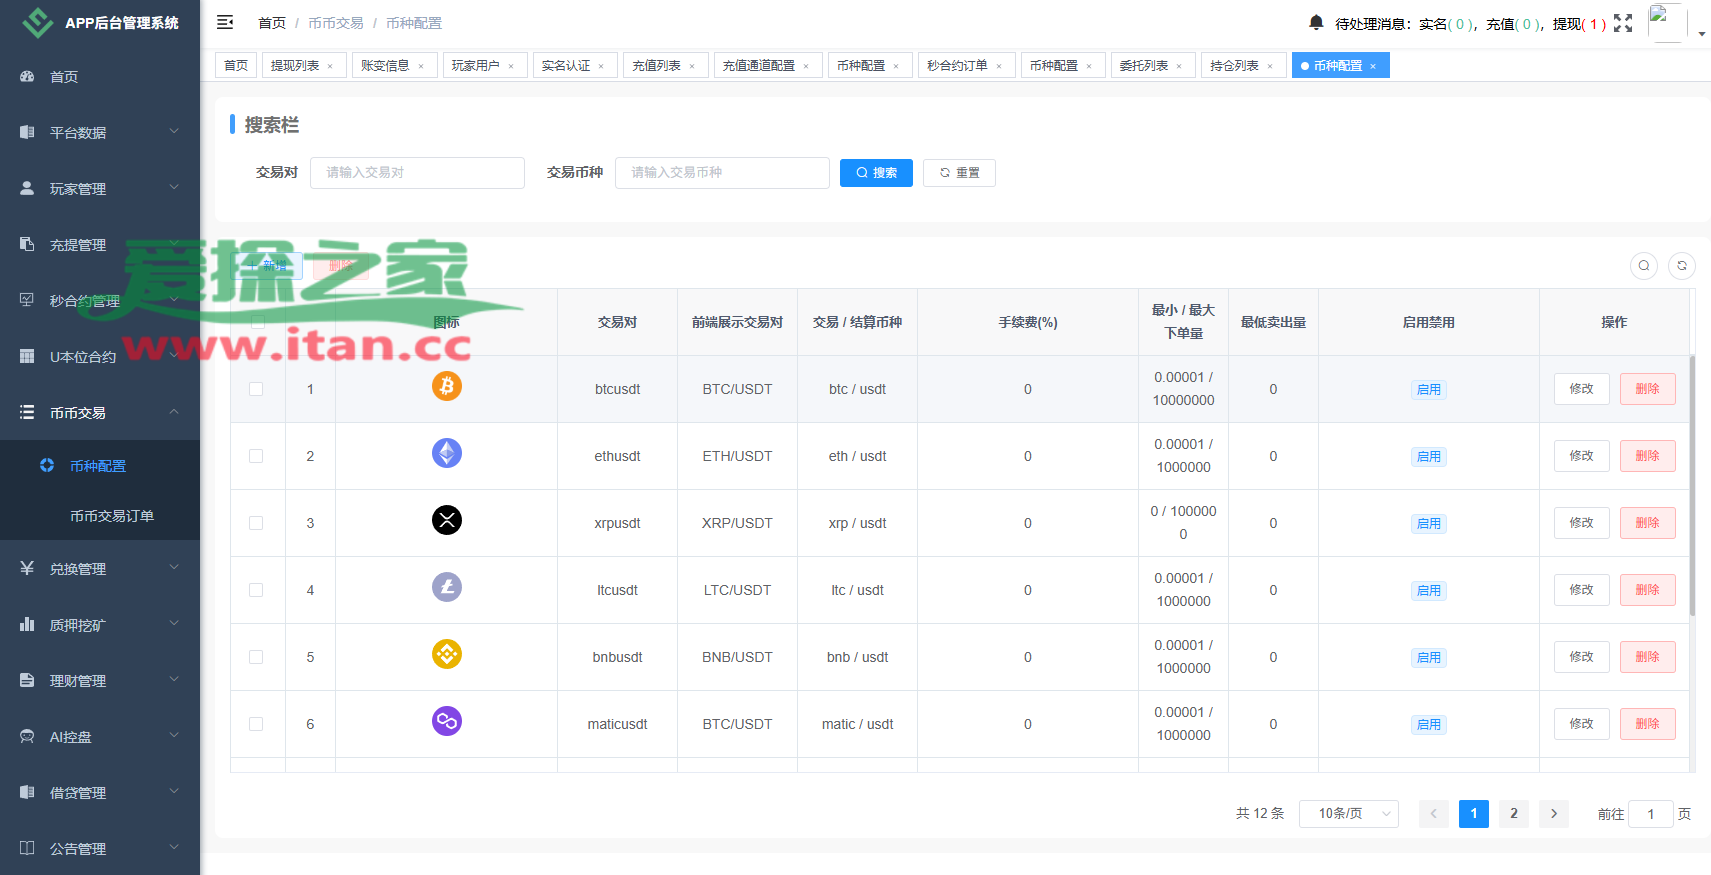Collapse the sidebar with the hamburger icon
The height and width of the screenshot is (875, 1711).
pyautogui.click(x=225, y=22)
